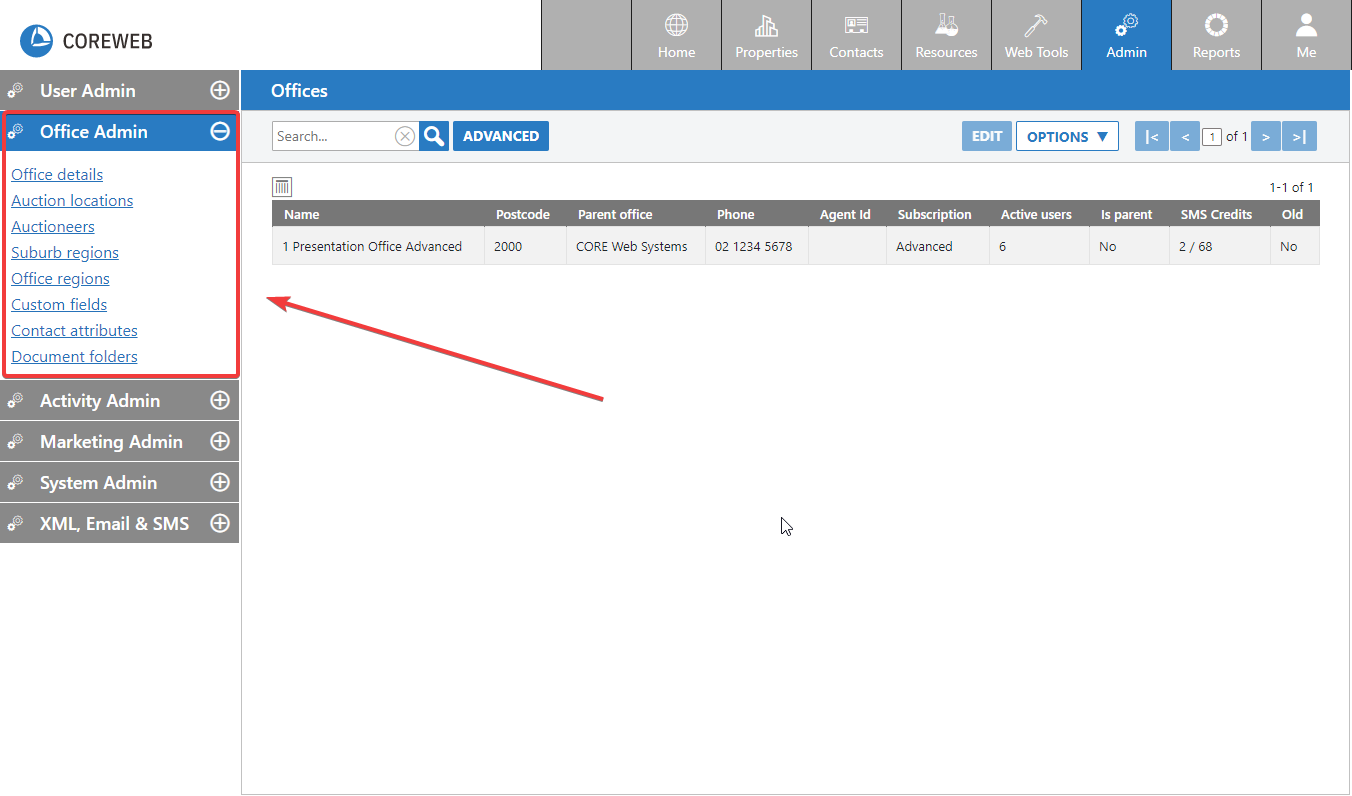1352x796 pixels.
Task: Expand the User Admin section
Action: [x=220, y=90]
